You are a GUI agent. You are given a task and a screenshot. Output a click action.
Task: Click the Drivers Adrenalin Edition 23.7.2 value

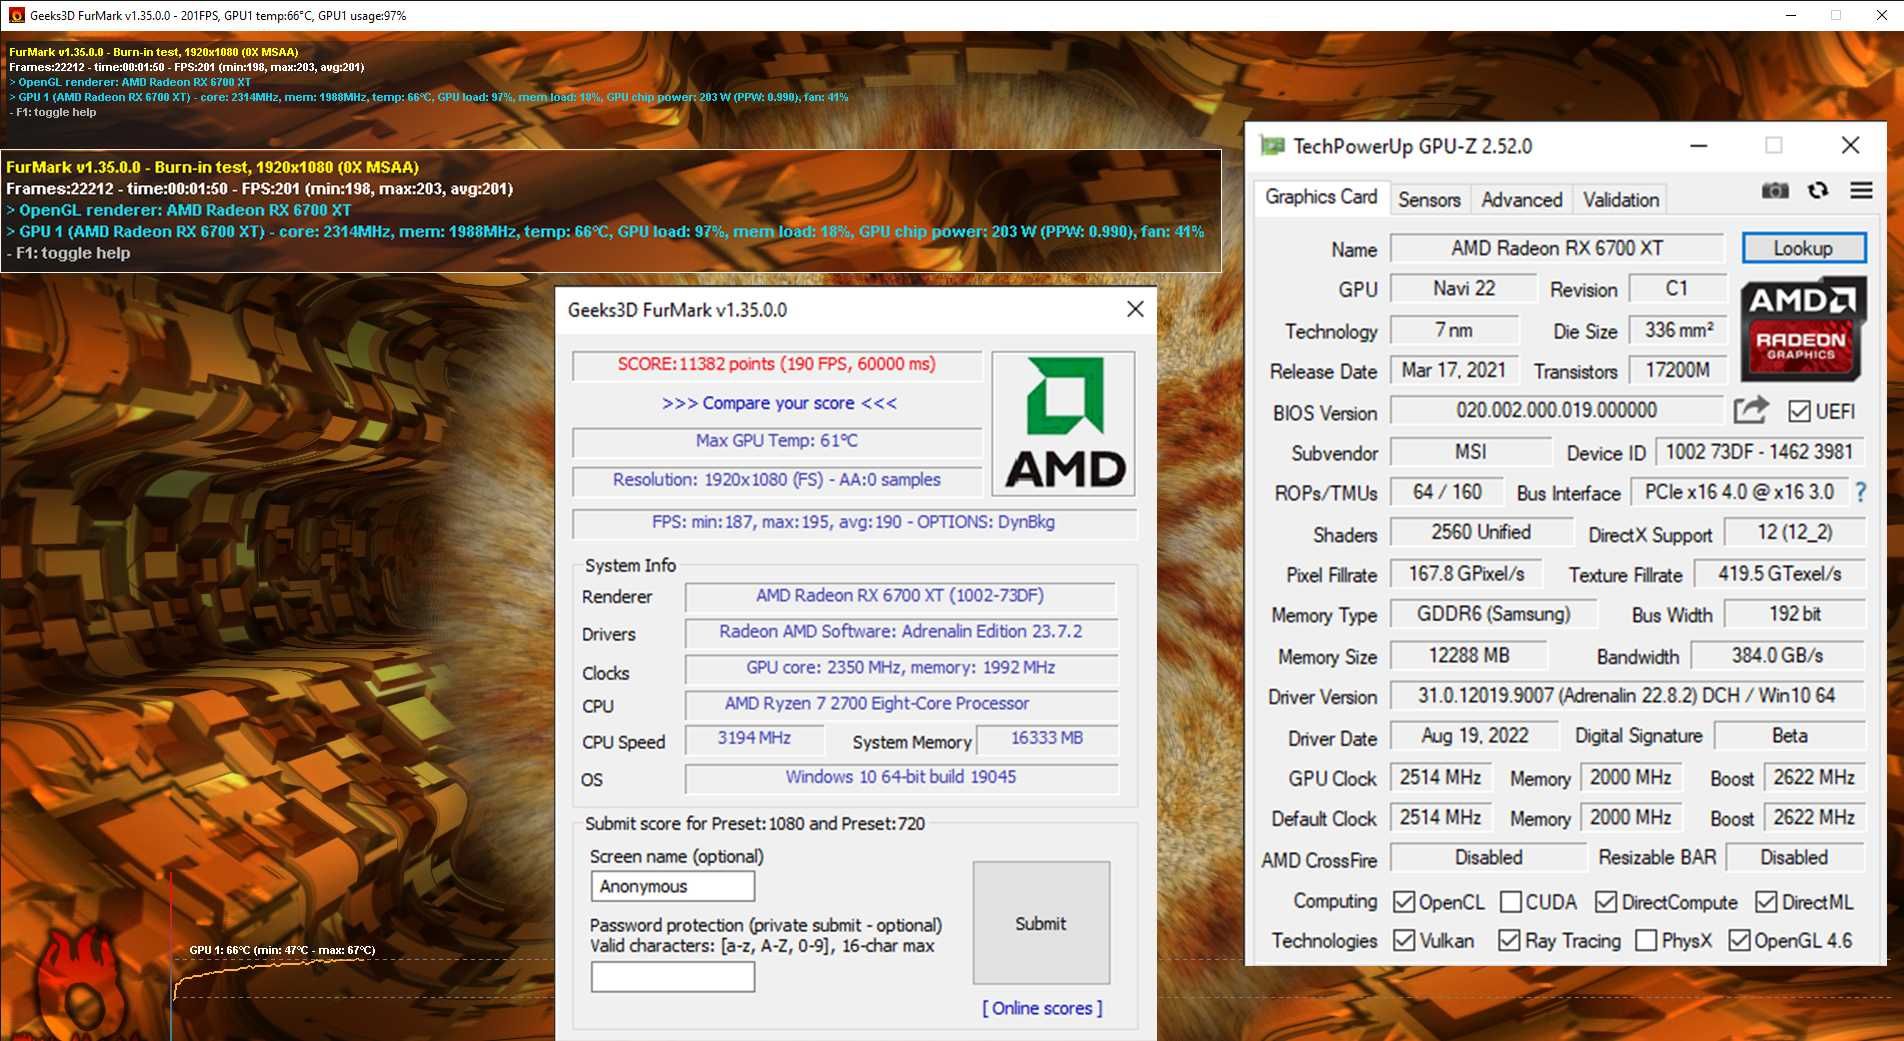pyautogui.click(x=900, y=632)
